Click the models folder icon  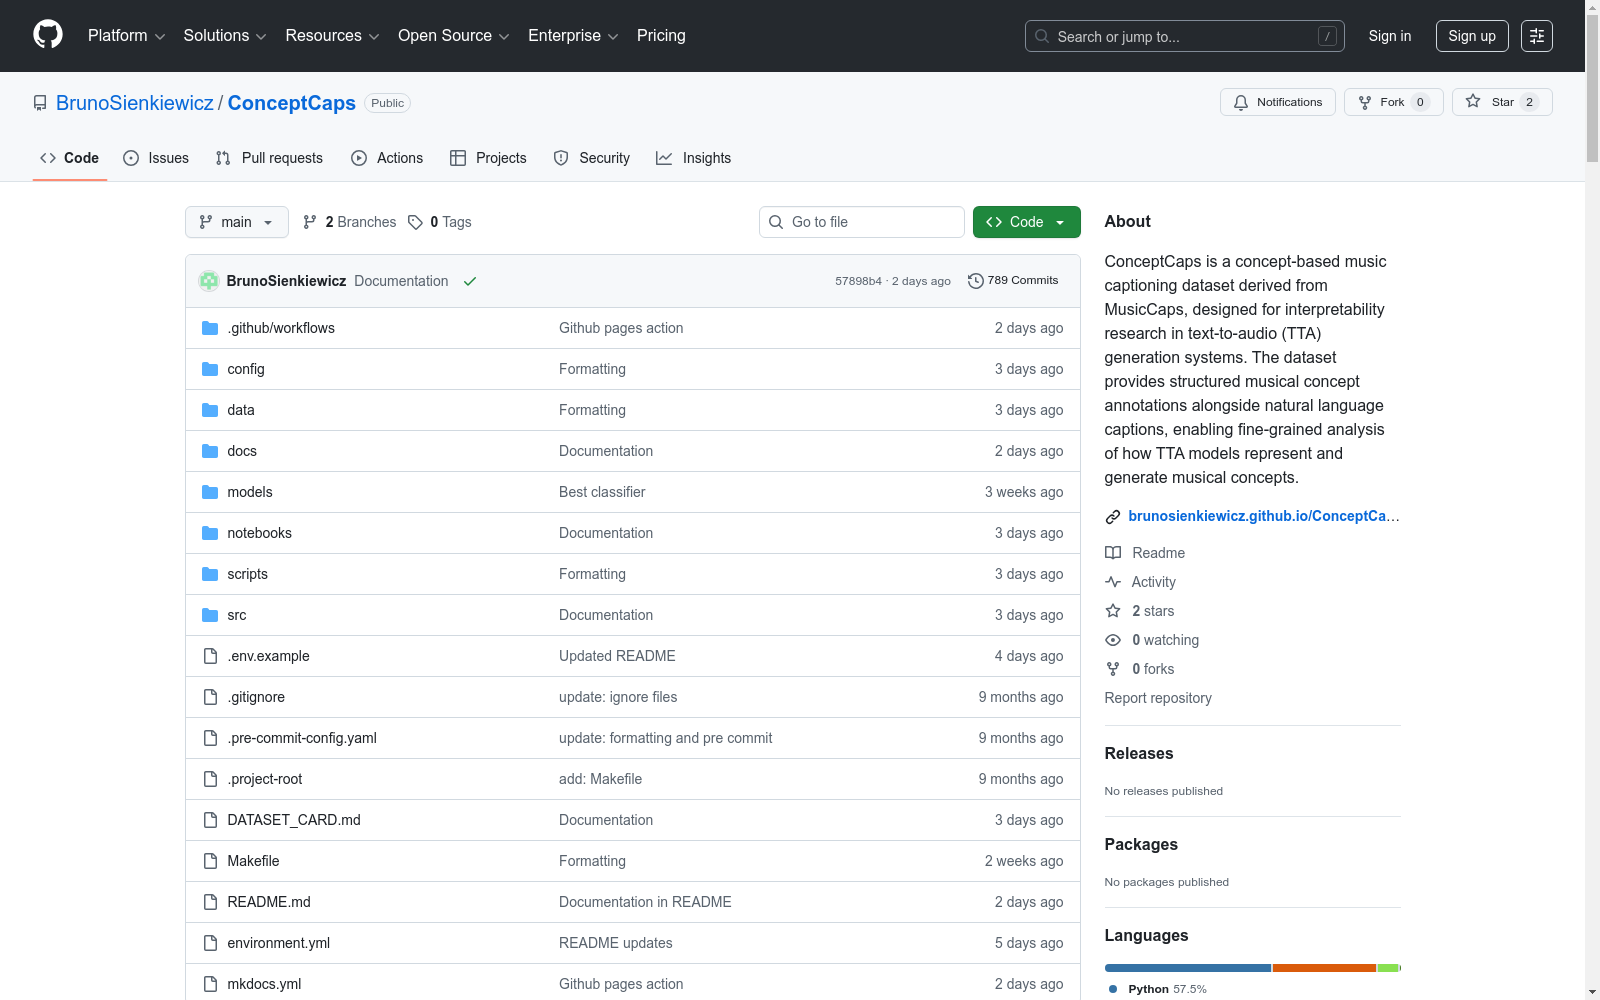point(210,492)
